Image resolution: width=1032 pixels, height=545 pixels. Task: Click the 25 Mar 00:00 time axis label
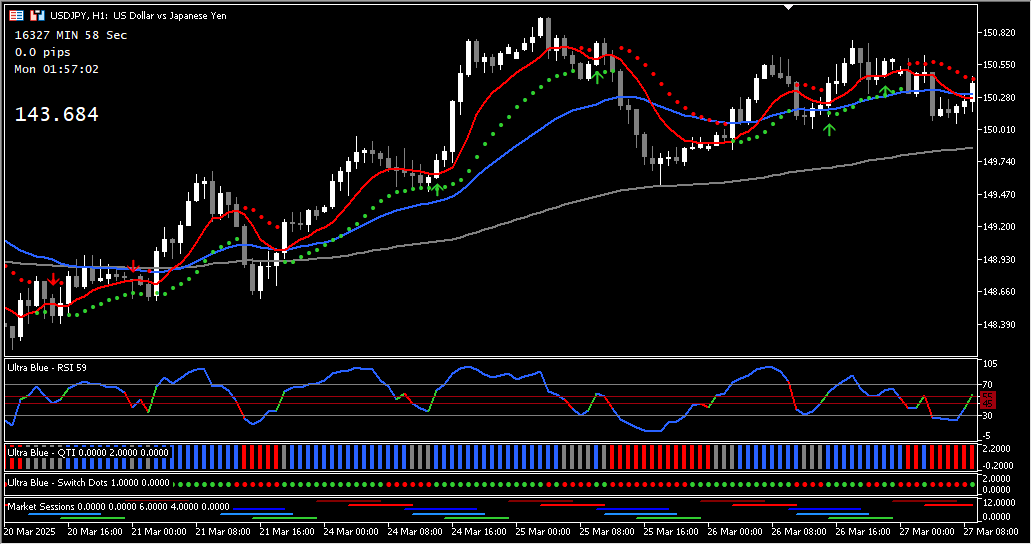[543, 531]
